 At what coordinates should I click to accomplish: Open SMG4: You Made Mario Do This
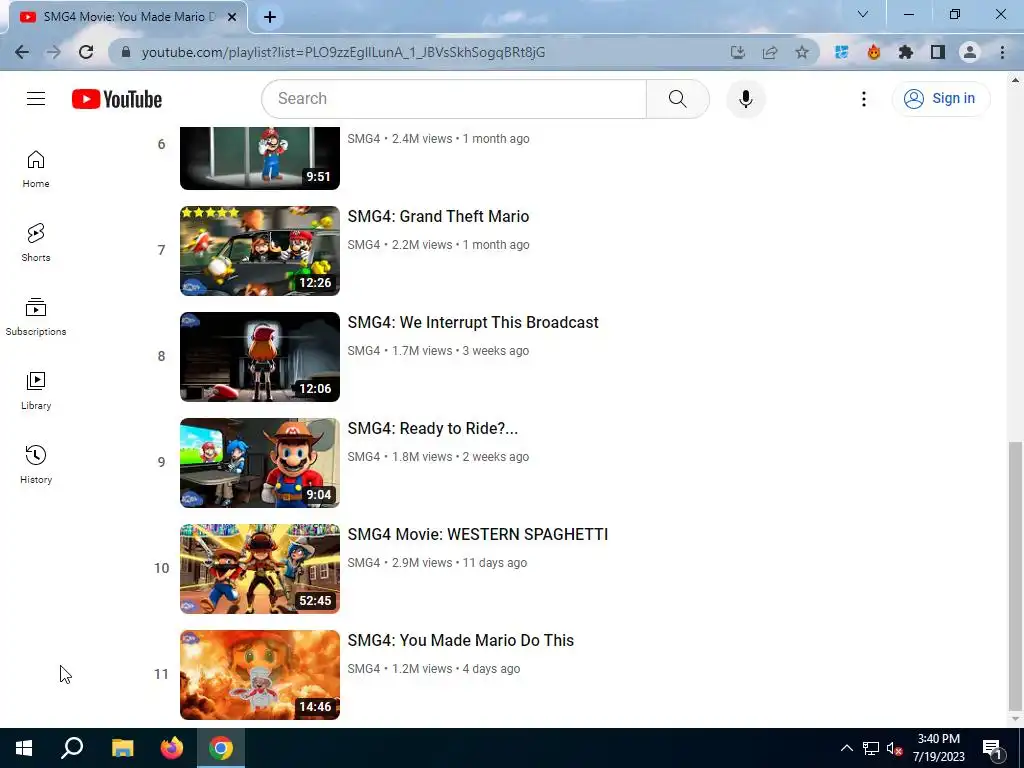coord(460,640)
